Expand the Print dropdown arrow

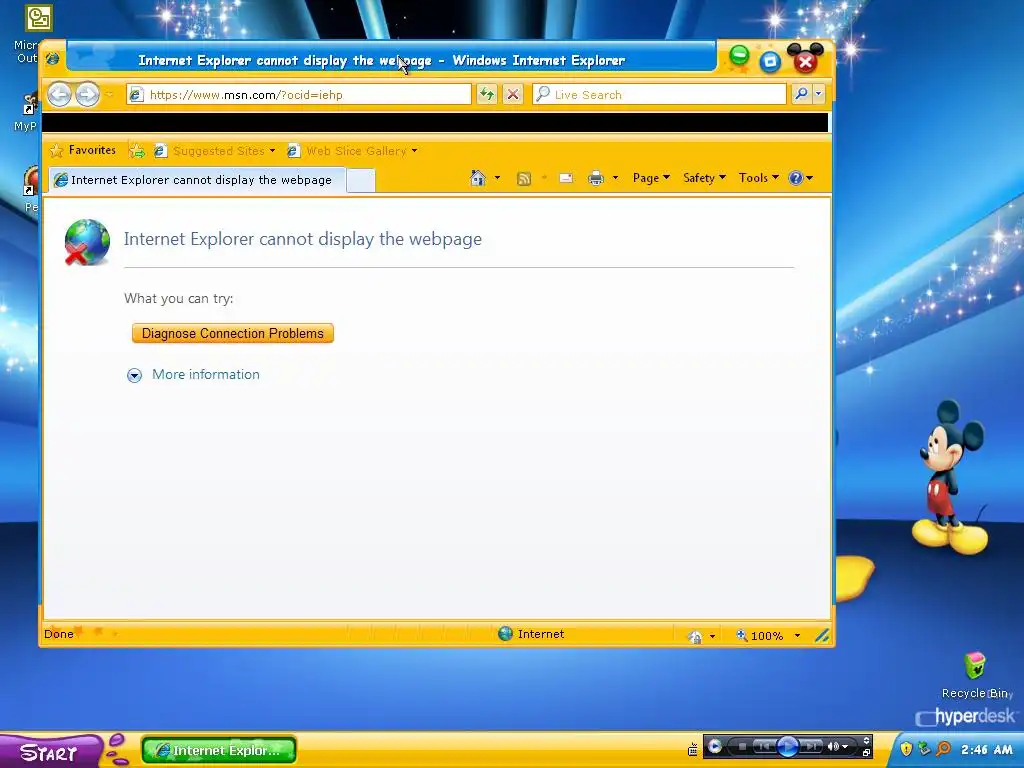point(615,178)
